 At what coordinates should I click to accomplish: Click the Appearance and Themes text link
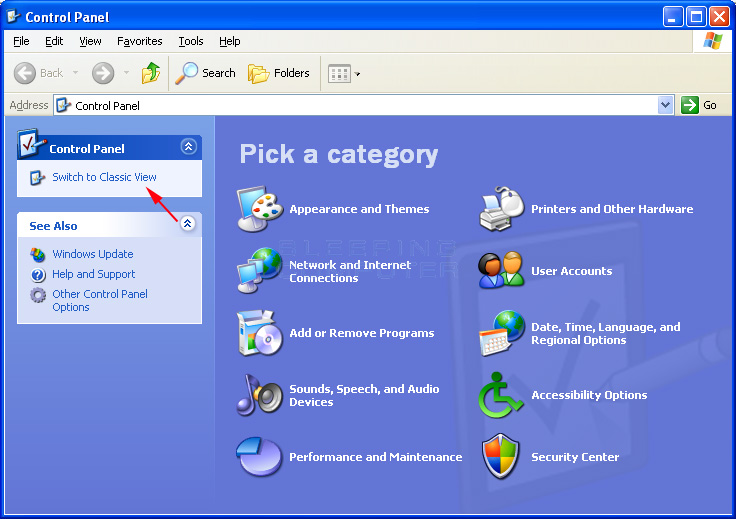359,209
